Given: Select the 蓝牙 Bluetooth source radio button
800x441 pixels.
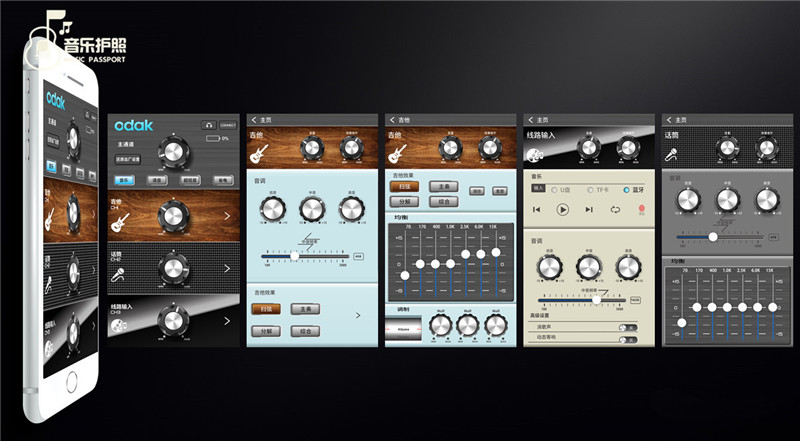Looking at the screenshot, I should tap(626, 190).
